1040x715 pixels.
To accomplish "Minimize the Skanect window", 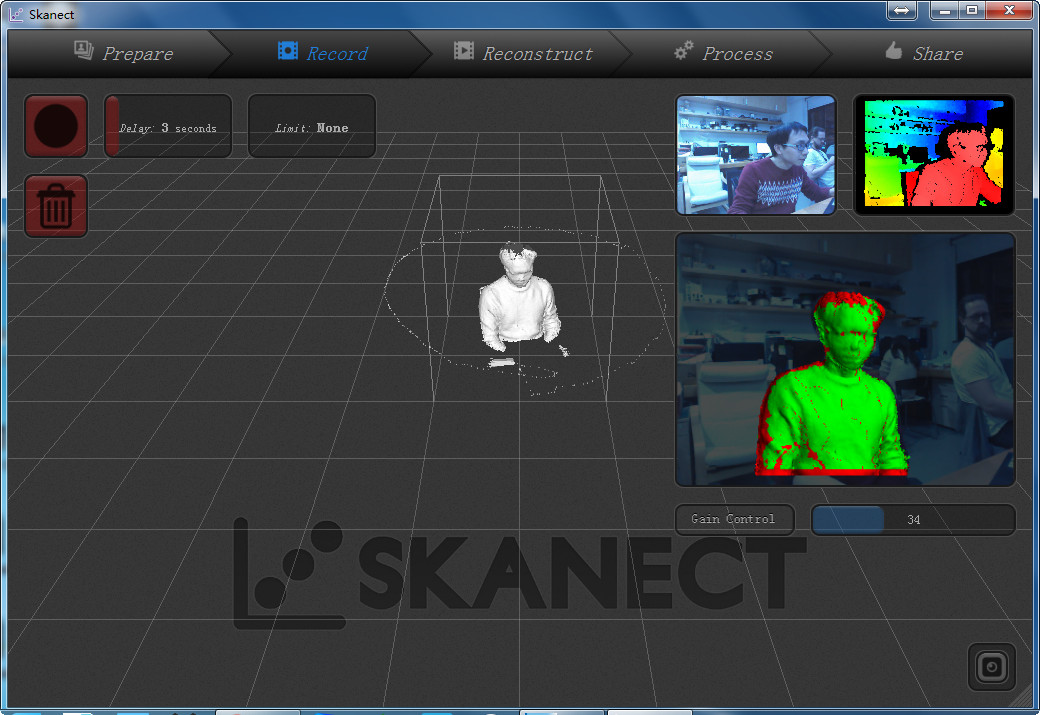I will (944, 10).
